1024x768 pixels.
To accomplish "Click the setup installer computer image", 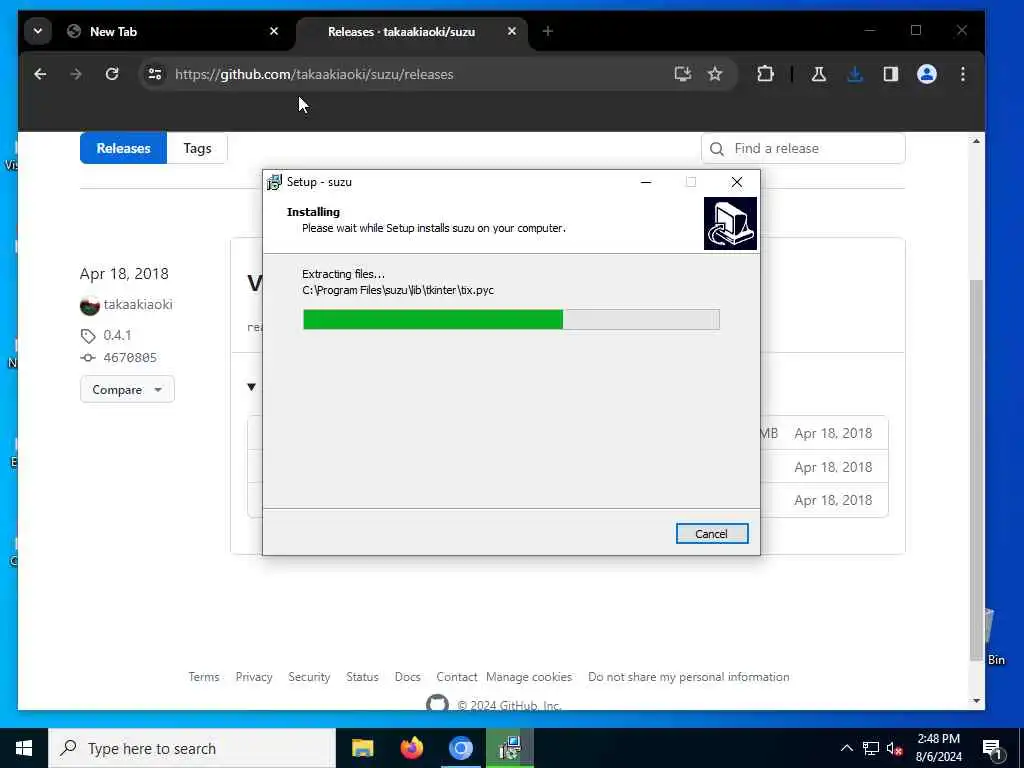I will coord(730,223).
